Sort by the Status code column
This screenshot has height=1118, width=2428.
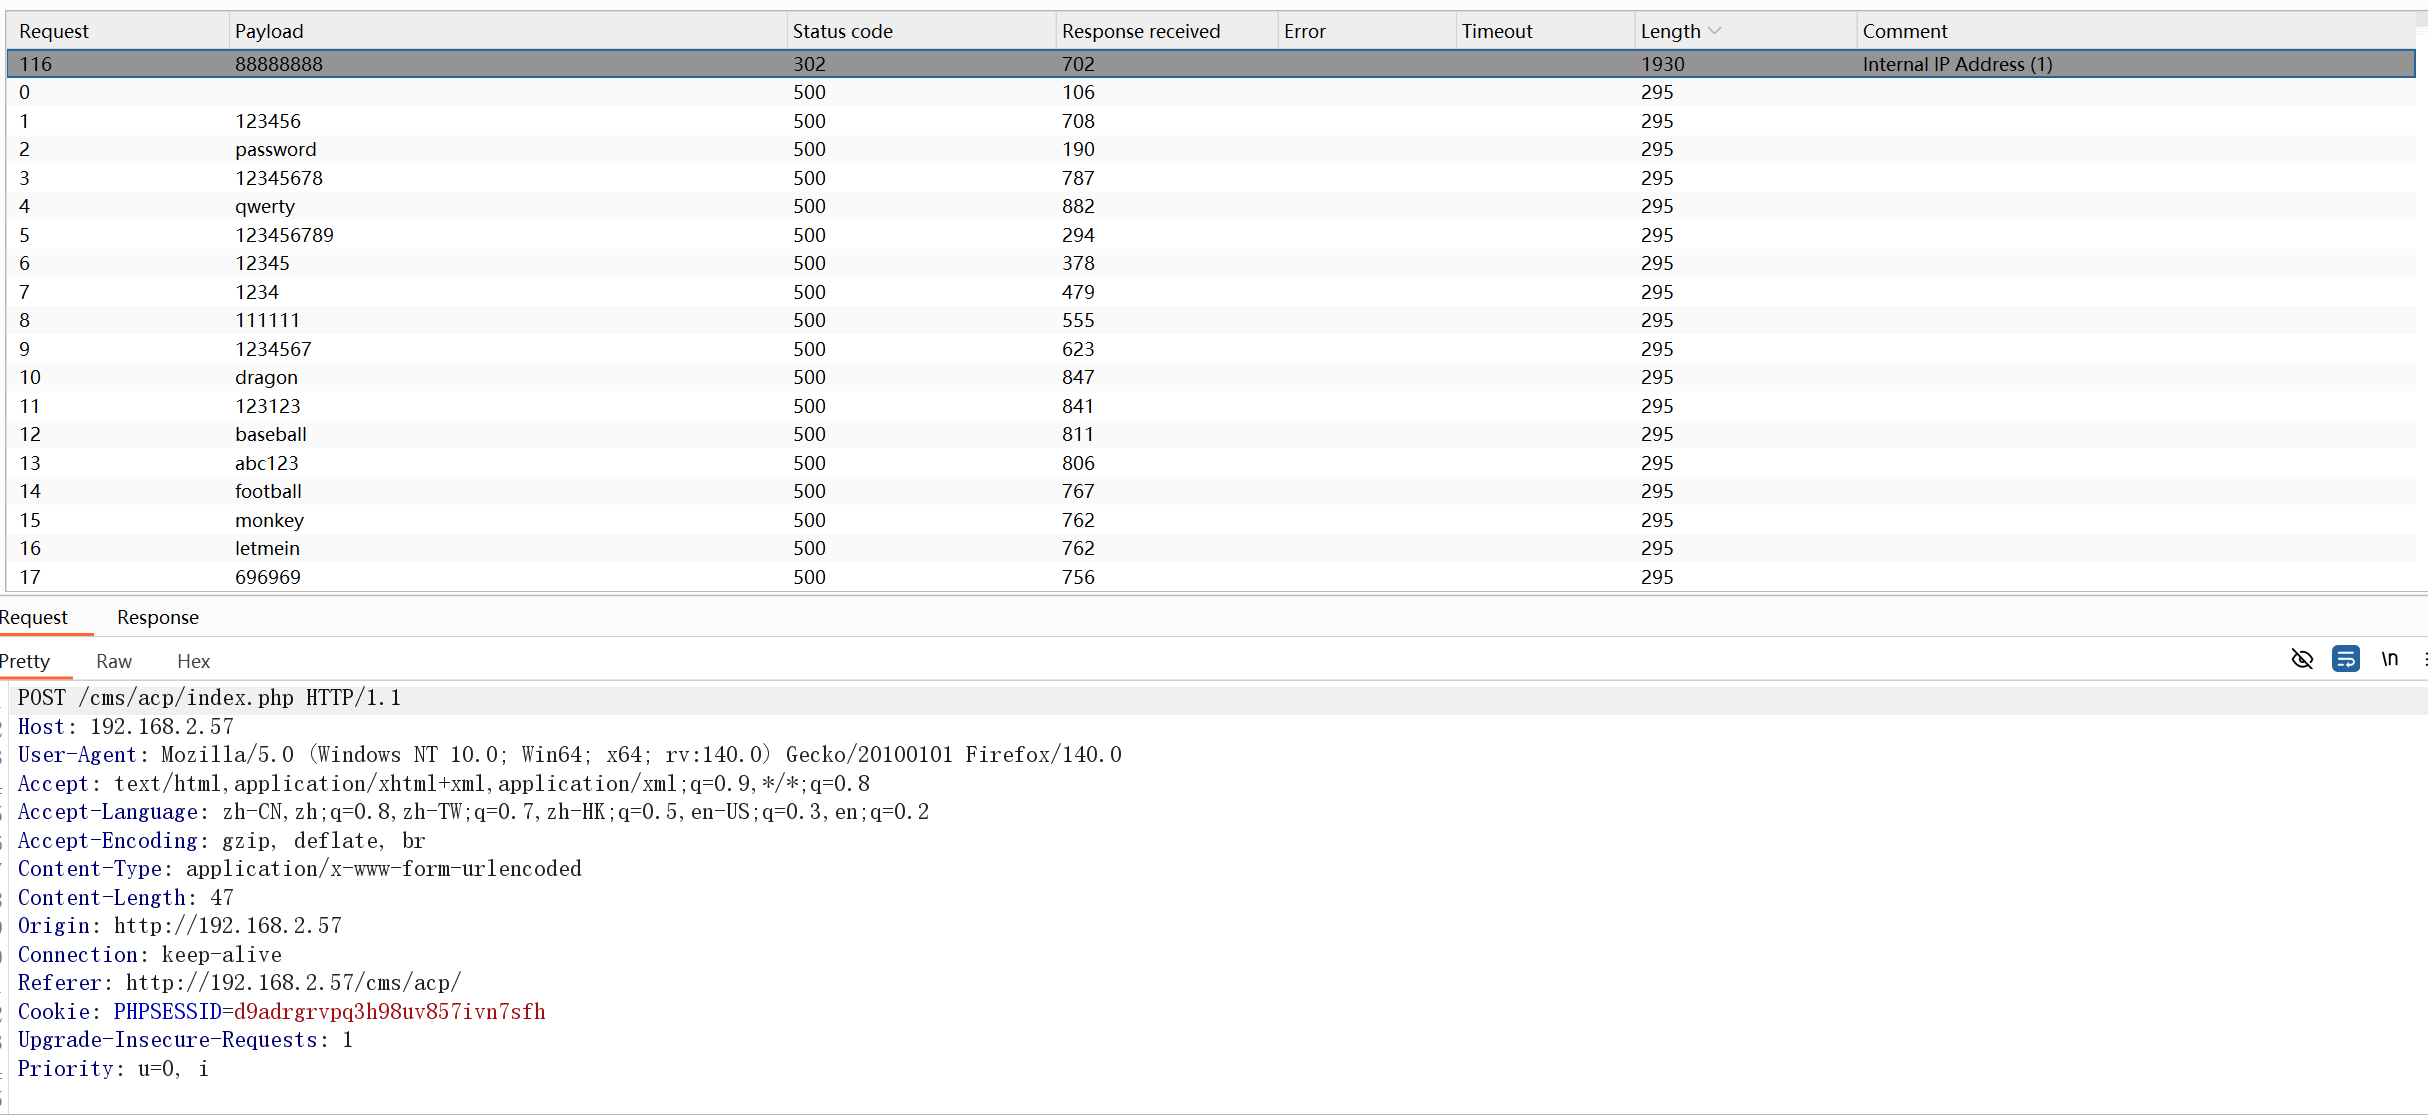[842, 31]
